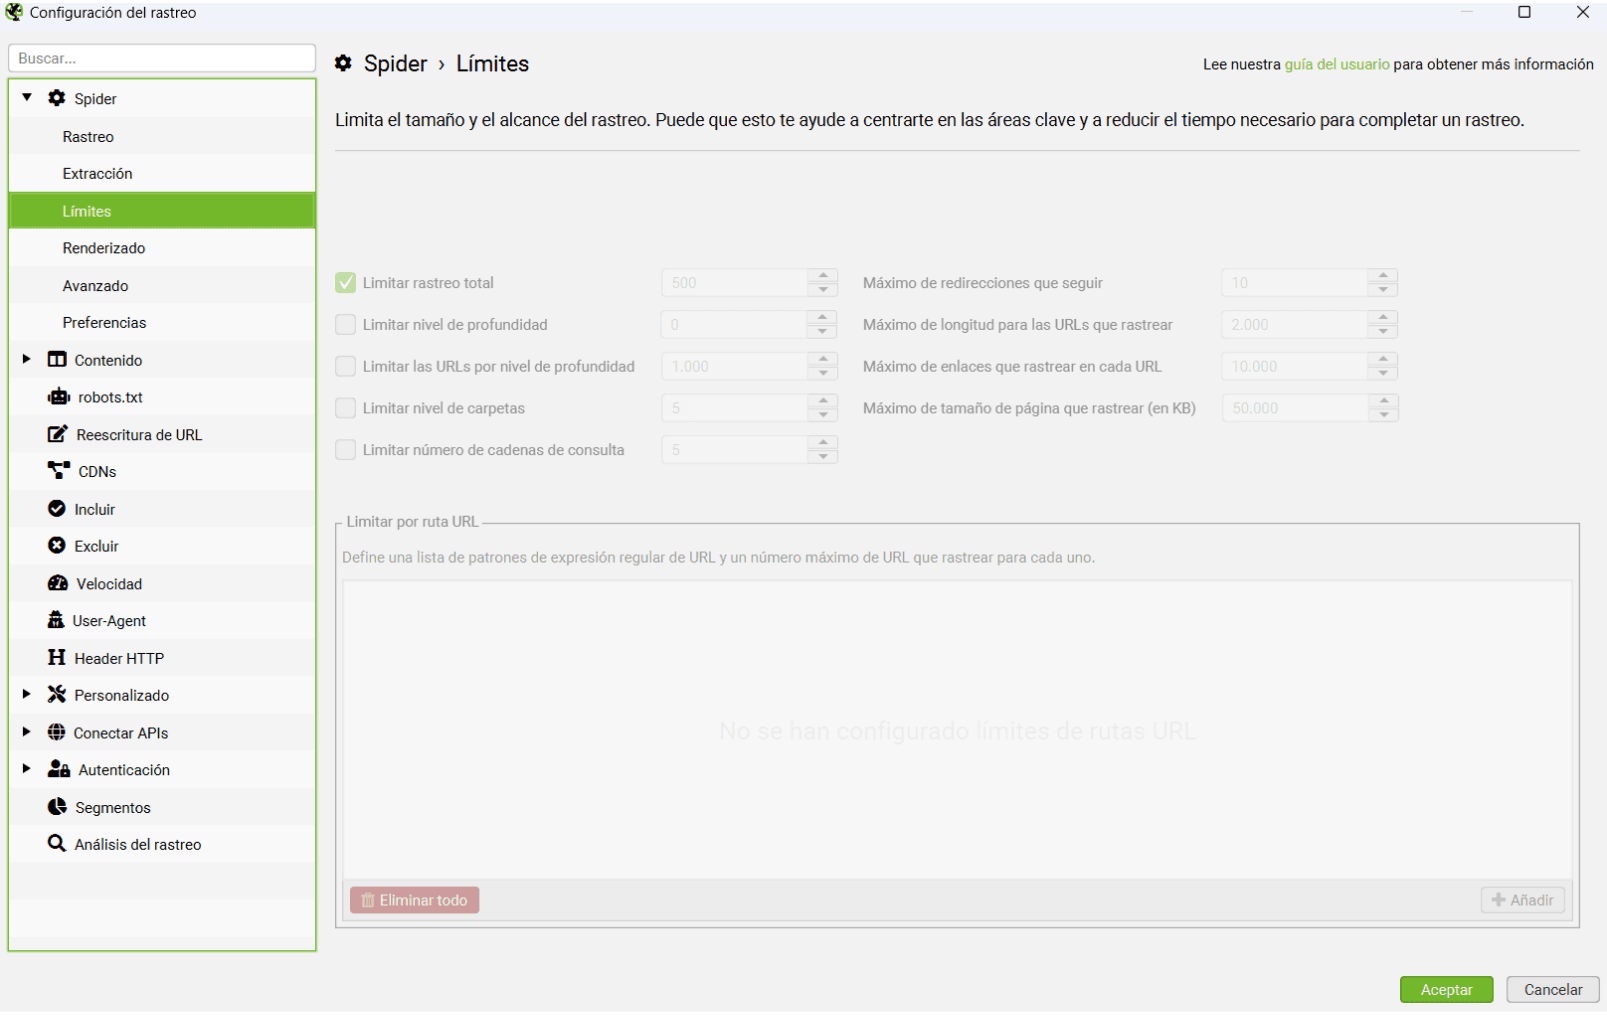The width and height of the screenshot is (1607, 1015).
Task: Enable Limitar nivel de profundidad checkbox
Action: (346, 325)
